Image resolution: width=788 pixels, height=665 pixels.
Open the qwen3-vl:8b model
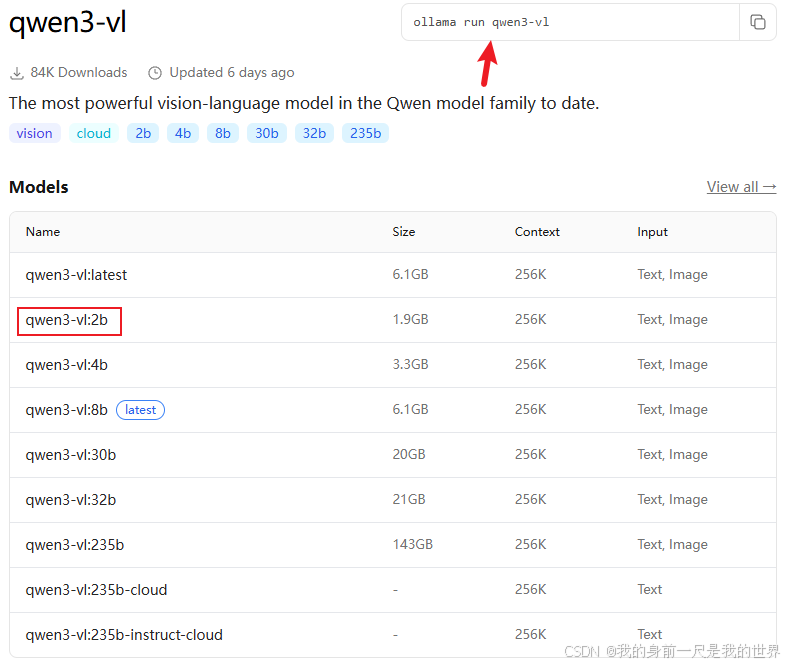point(67,410)
